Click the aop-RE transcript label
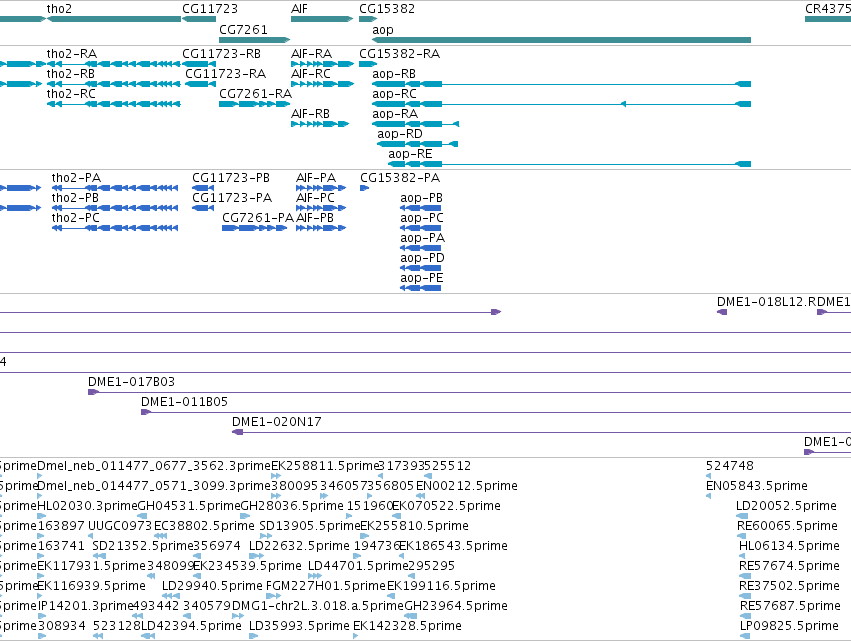The height and width of the screenshot is (641, 851). [410, 154]
